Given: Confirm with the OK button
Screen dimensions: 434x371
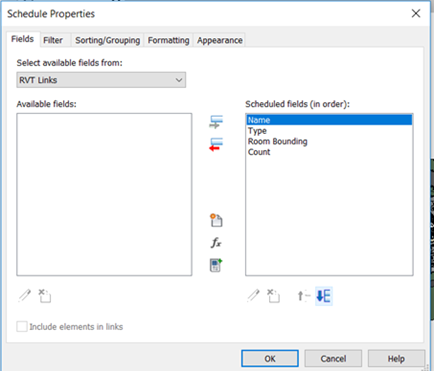Looking at the screenshot, I should coord(270,359).
